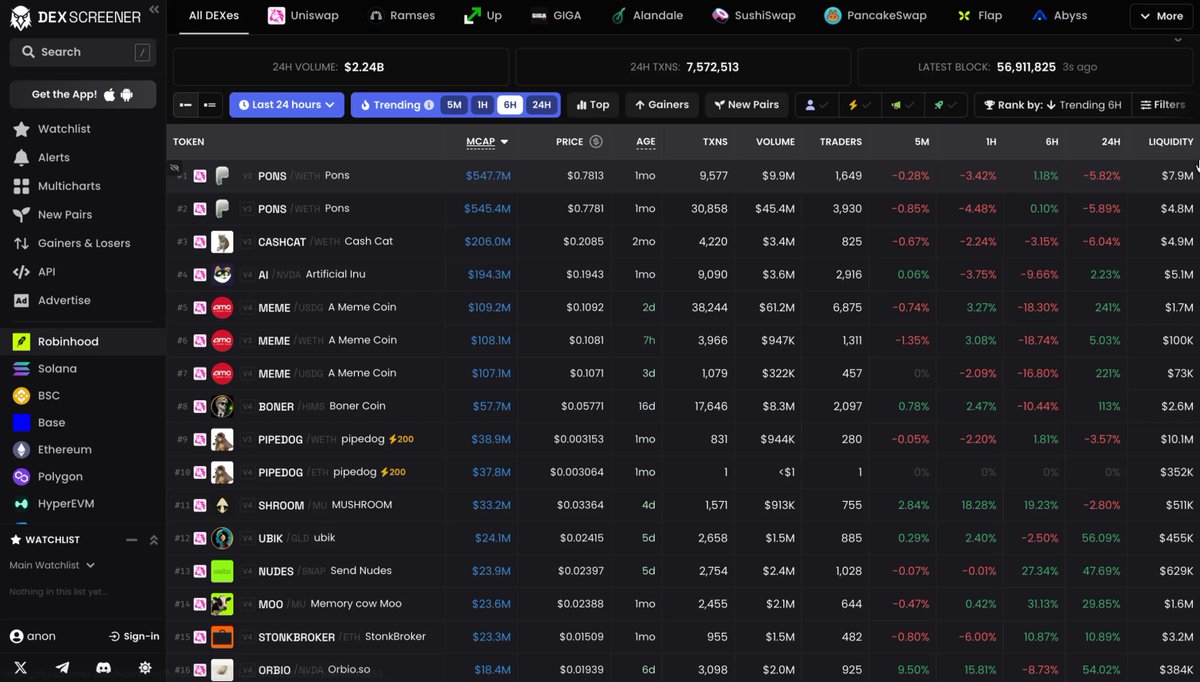Switch to the Uniswap DEX tab

(301, 16)
